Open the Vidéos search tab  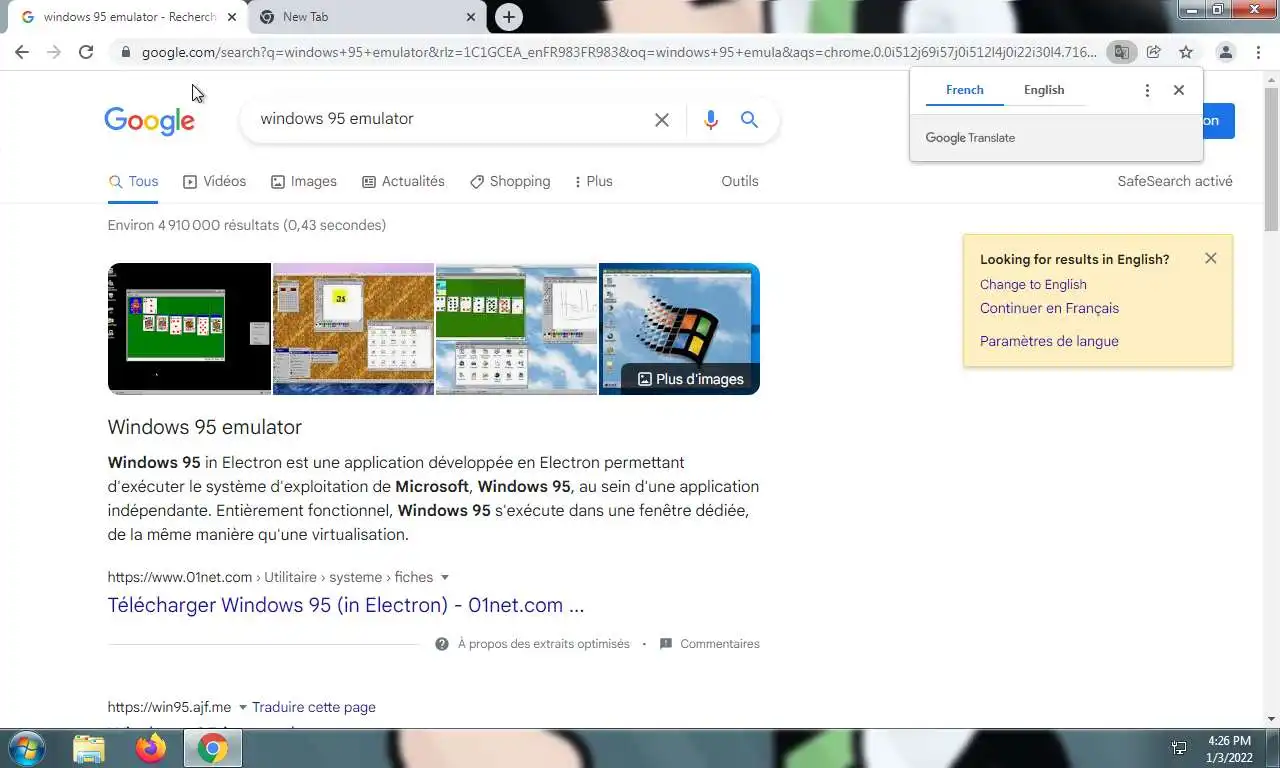(214, 181)
